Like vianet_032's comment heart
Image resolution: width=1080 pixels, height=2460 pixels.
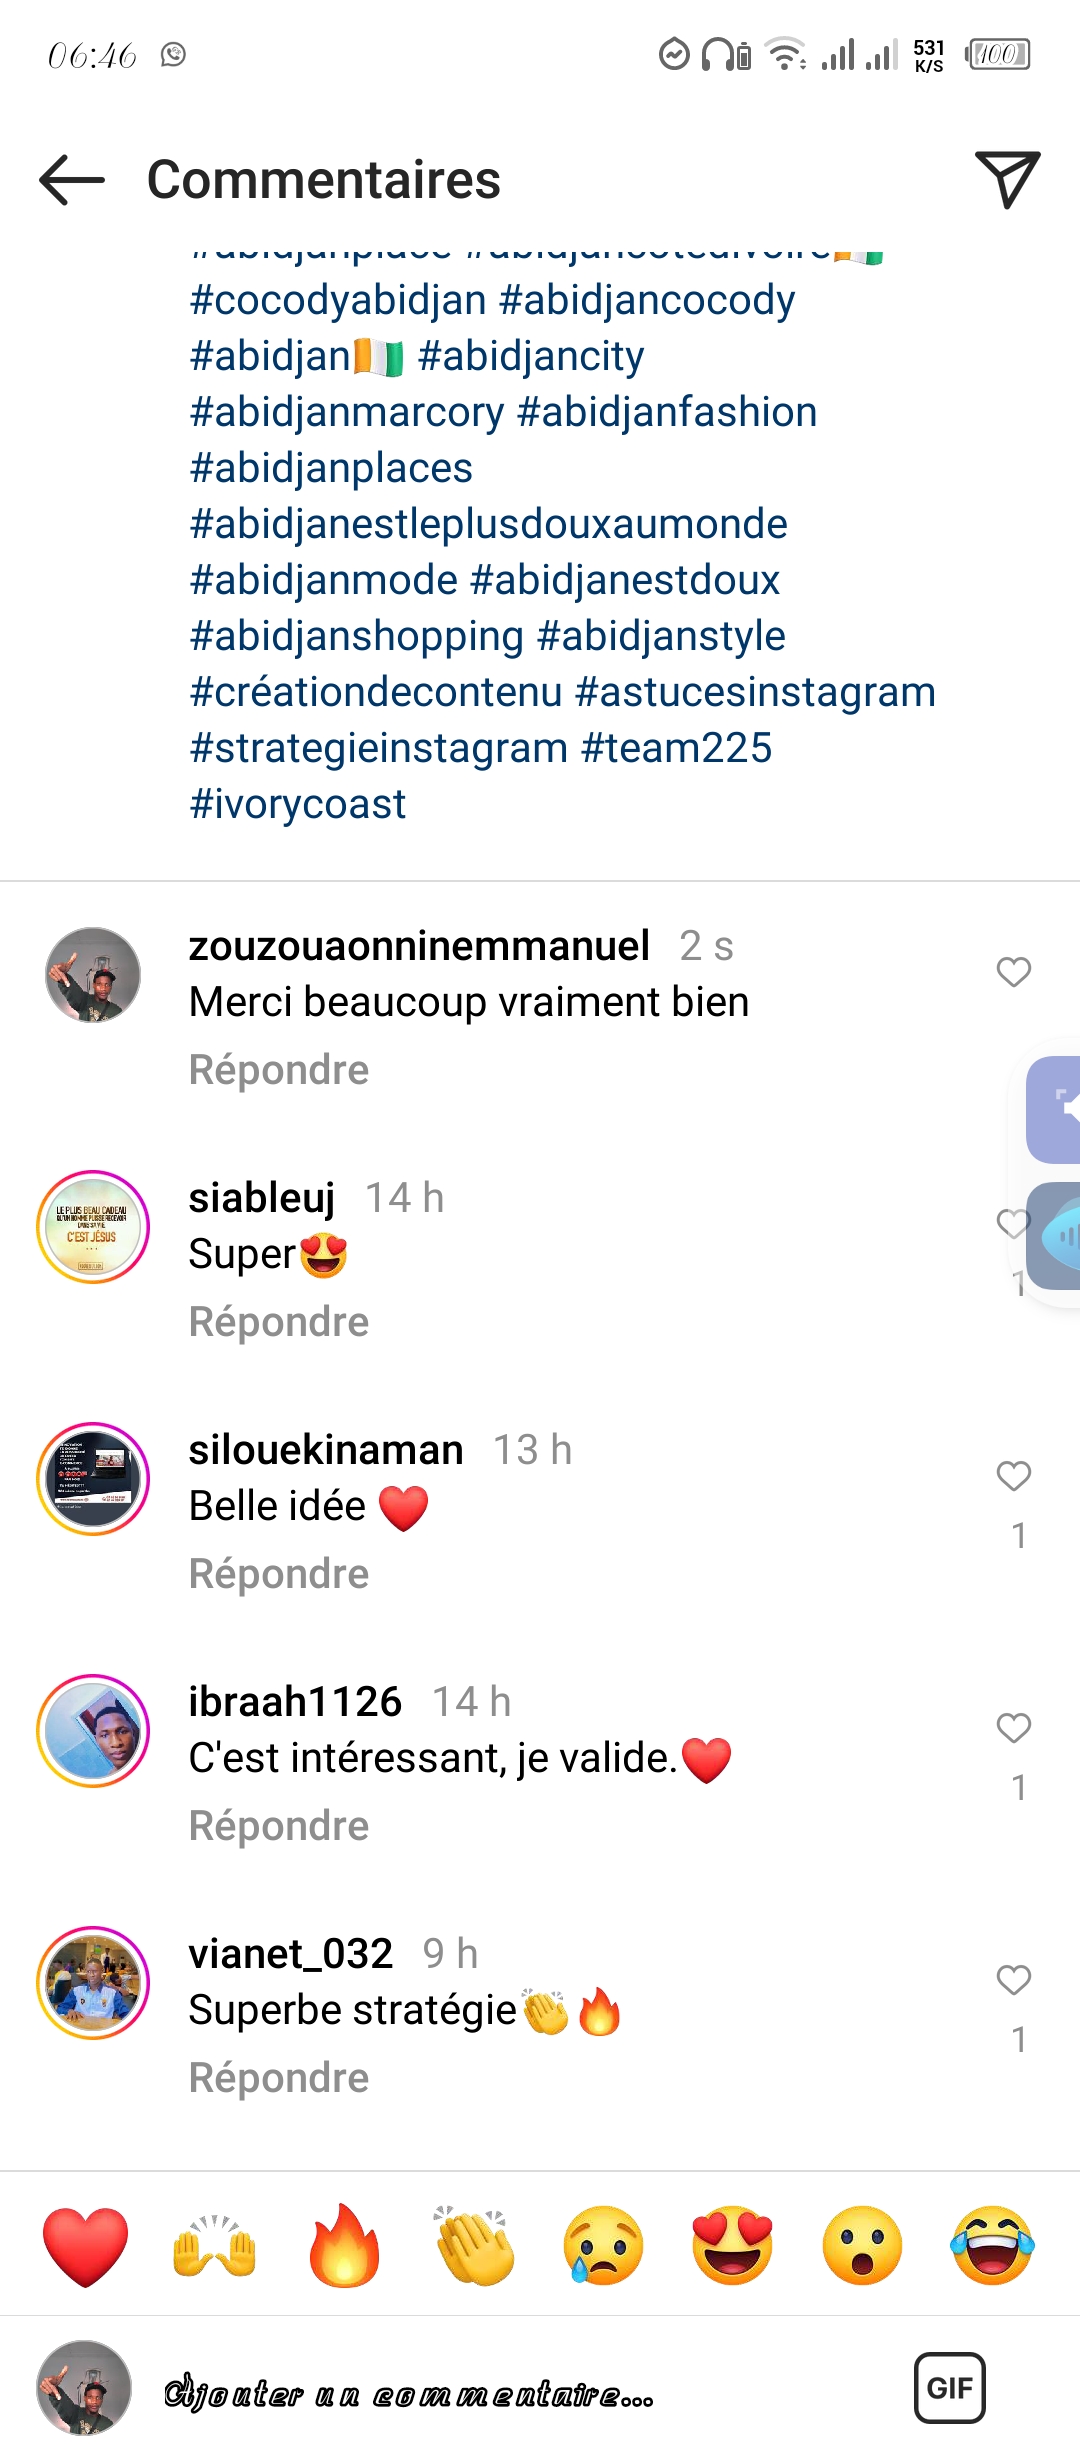(x=1014, y=1980)
